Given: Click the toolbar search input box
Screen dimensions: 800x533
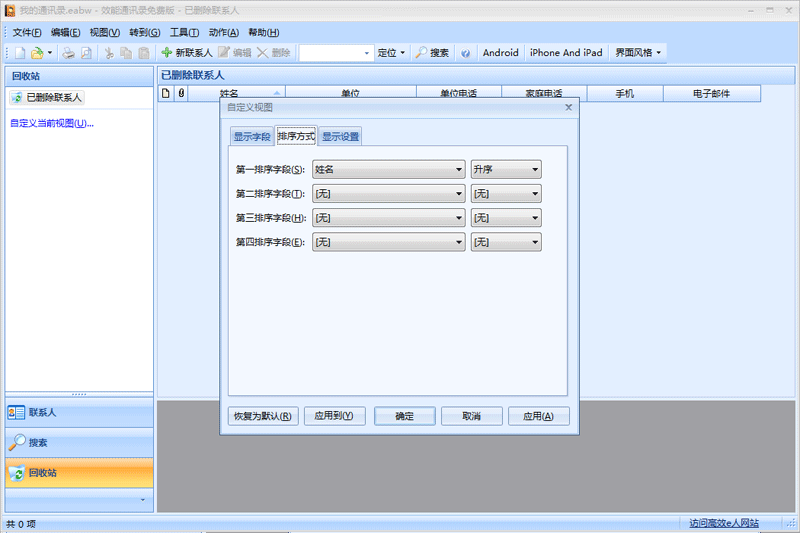Looking at the screenshot, I should coord(332,53).
